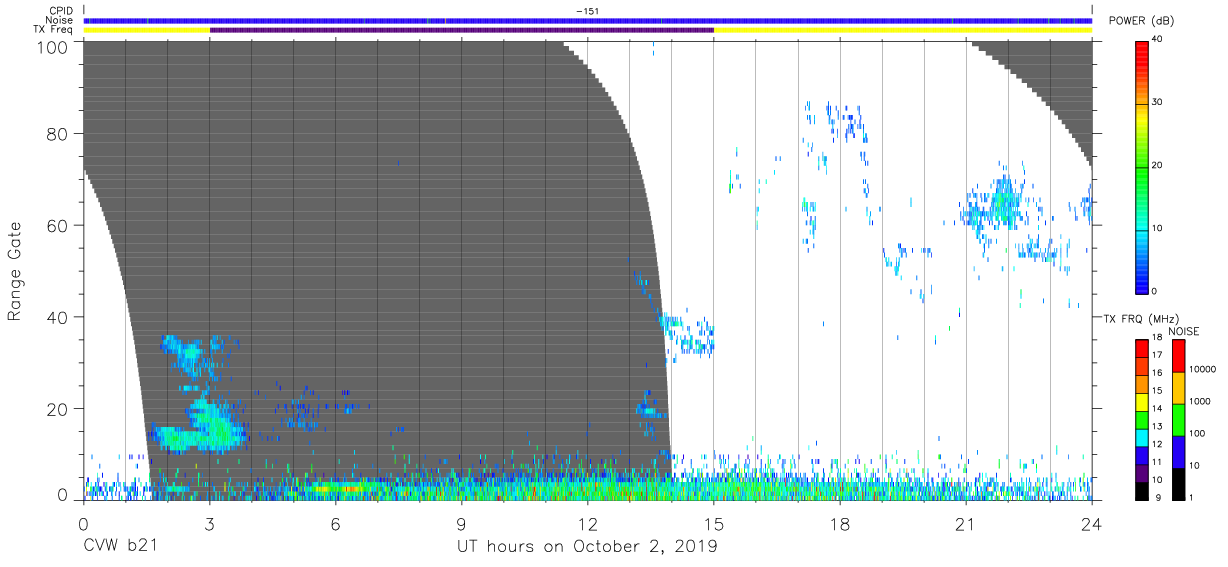Viewport: 1228px width, 567px height.
Task: Click the 14 label in TX FRQ legend
Action: (1158, 409)
